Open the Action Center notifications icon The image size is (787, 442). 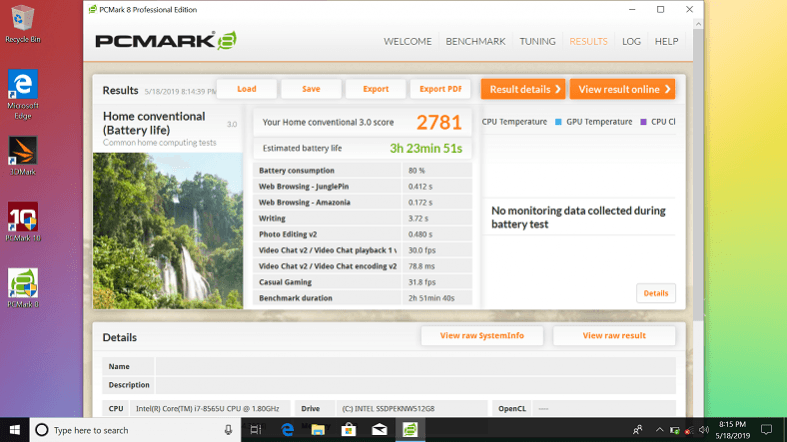pyautogui.click(x=766, y=430)
